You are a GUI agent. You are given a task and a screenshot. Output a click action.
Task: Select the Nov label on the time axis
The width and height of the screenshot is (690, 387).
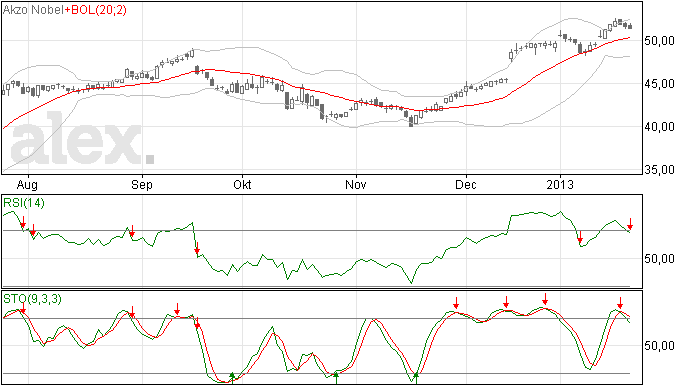(356, 184)
